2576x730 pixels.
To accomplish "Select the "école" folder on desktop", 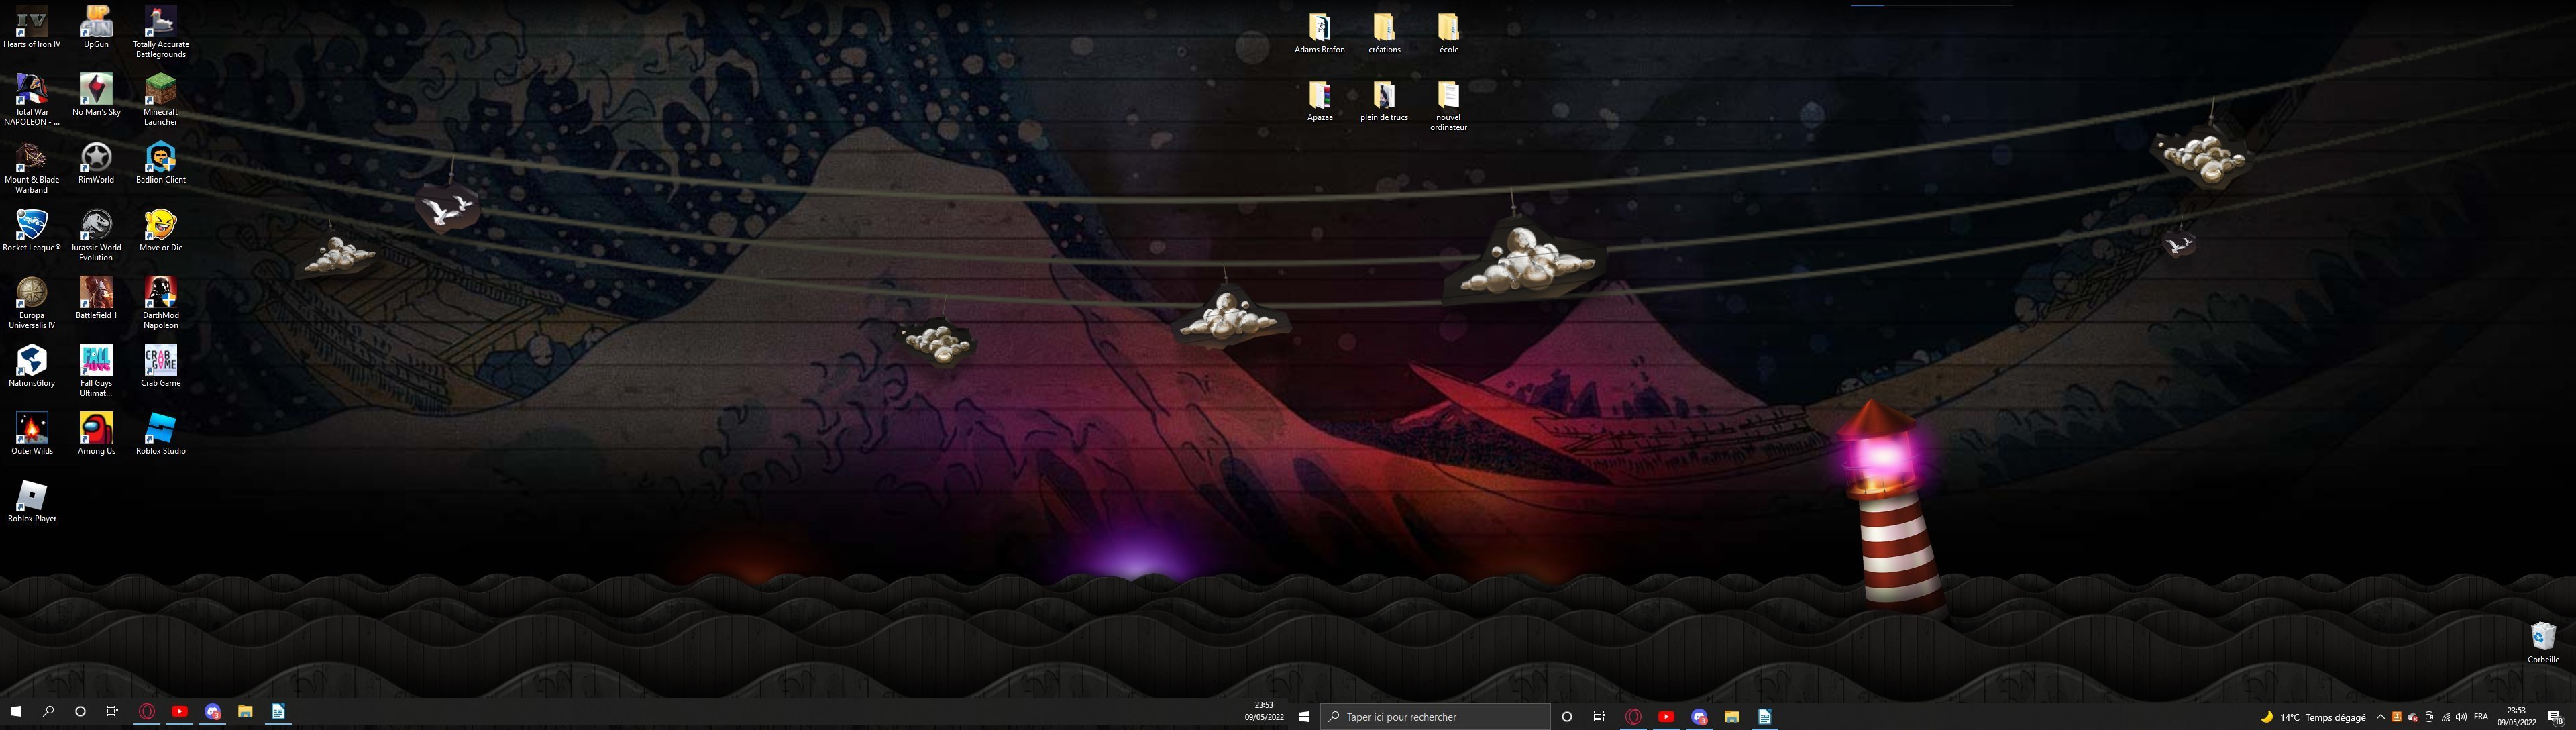I will coord(1448,29).
